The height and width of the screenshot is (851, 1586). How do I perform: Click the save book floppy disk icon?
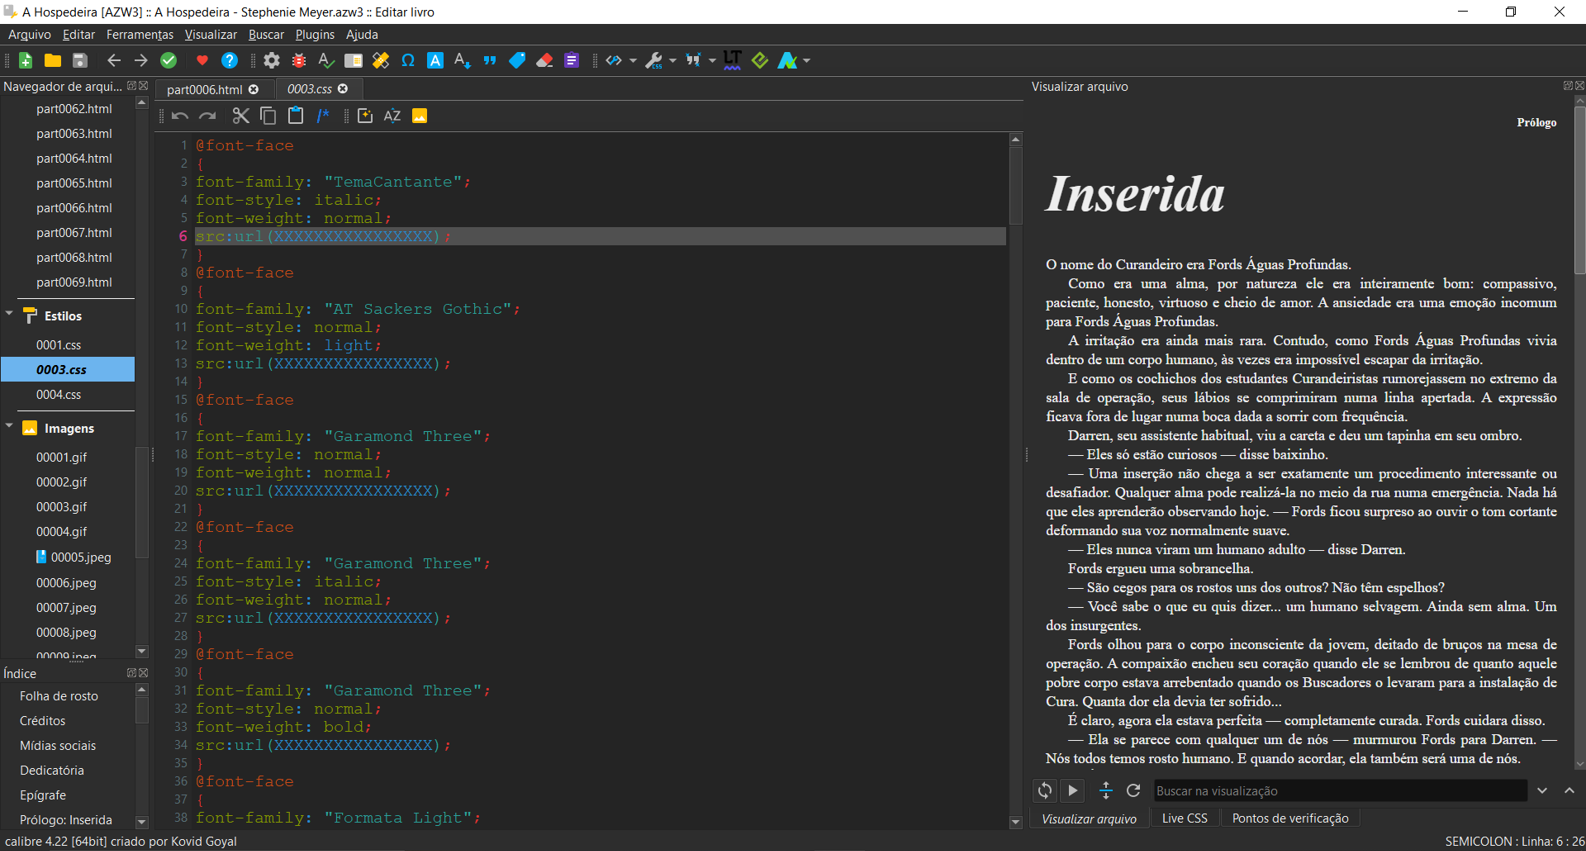[80, 61]
